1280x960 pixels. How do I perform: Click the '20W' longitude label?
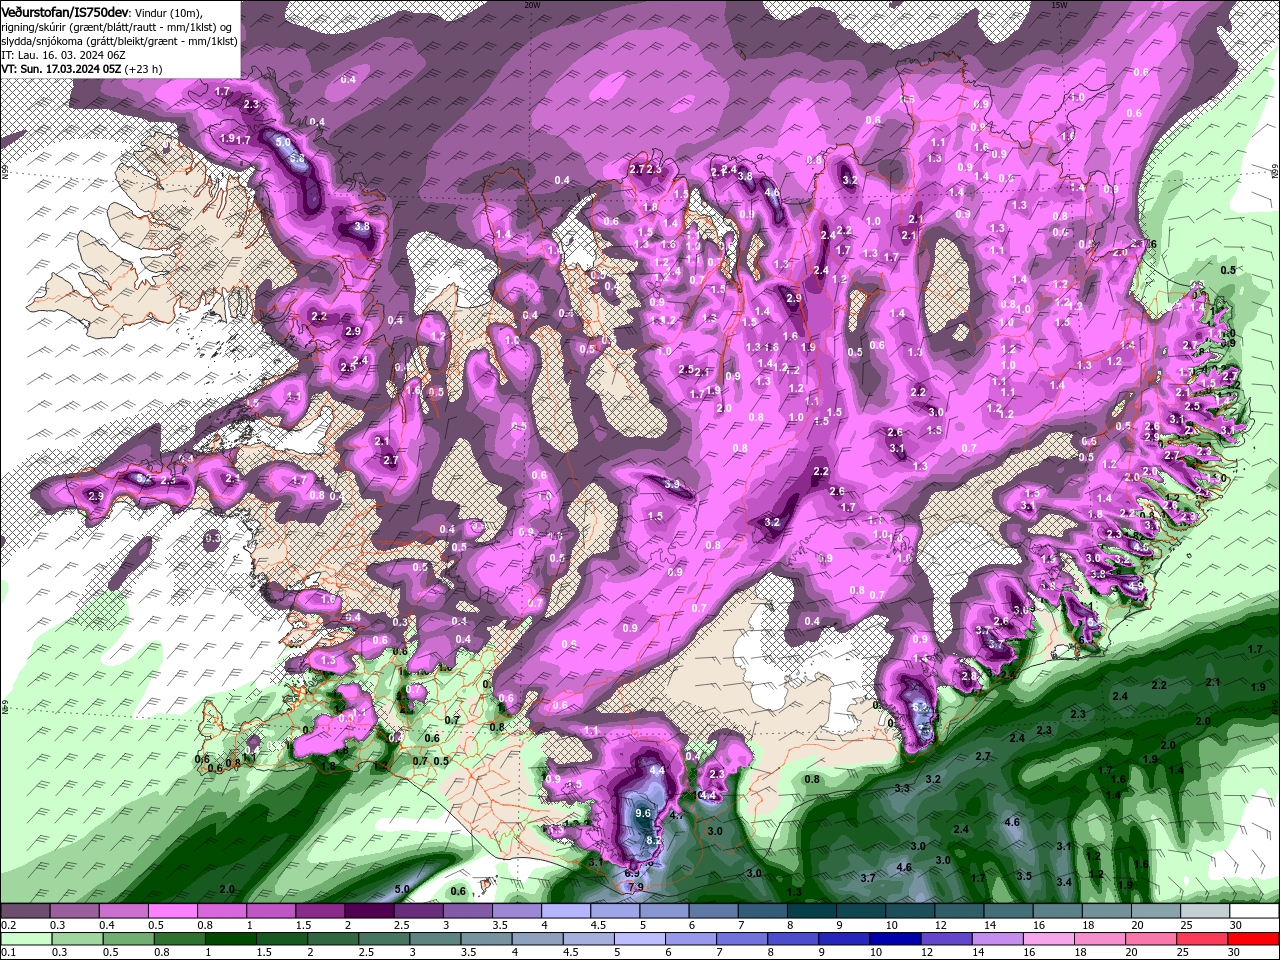pyautogui.click(x=532, y=4)
